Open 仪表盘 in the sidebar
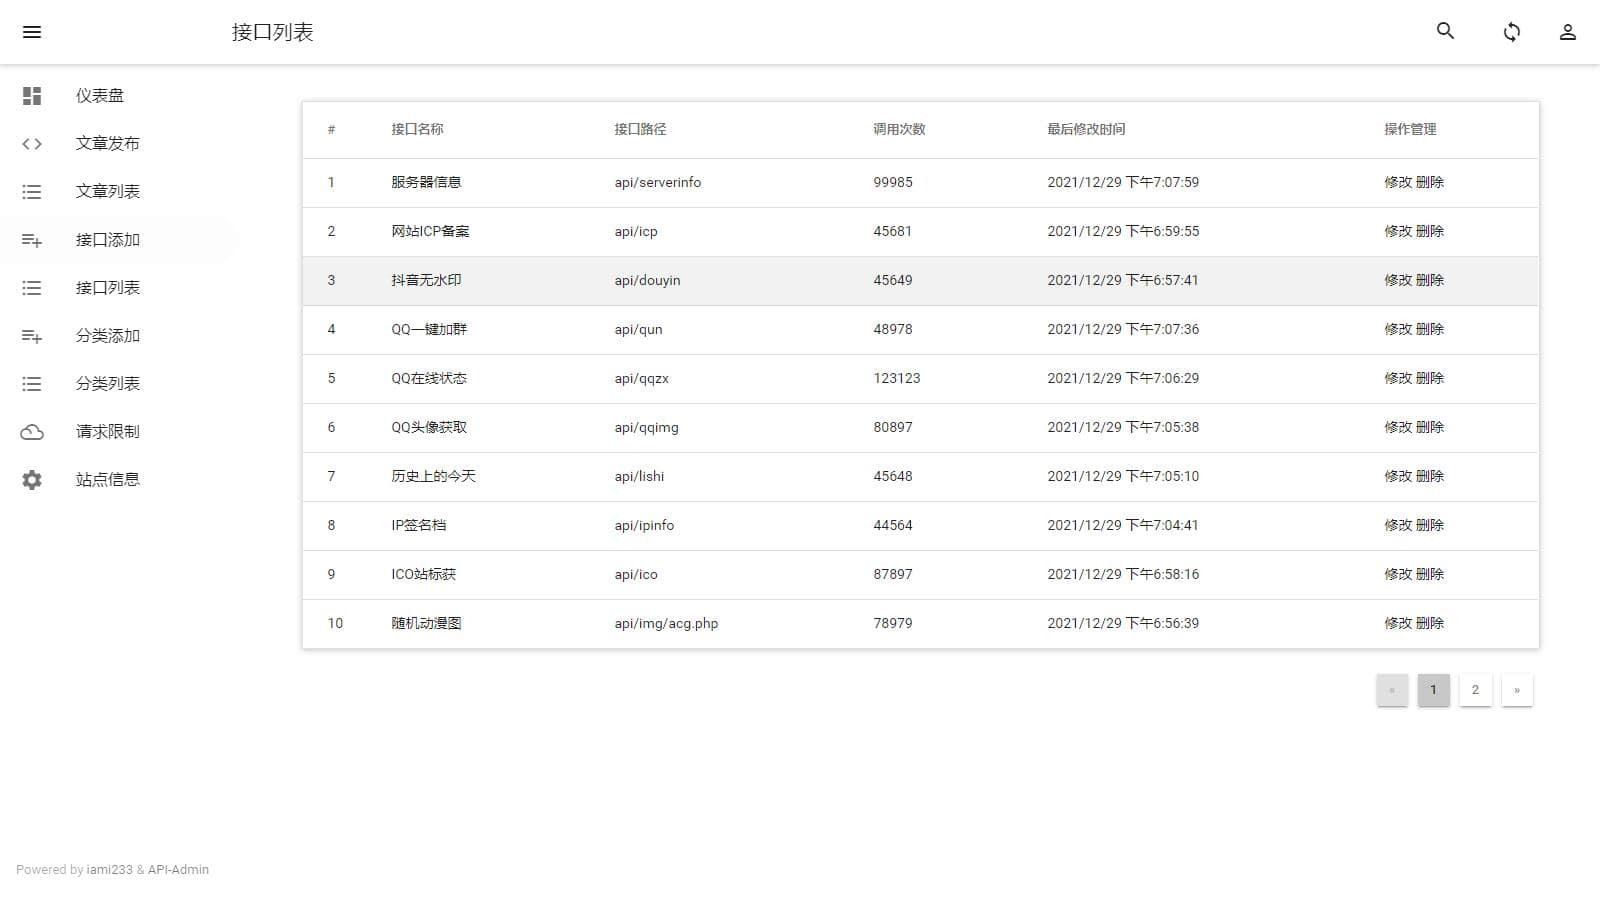 (x=100, y=95)
